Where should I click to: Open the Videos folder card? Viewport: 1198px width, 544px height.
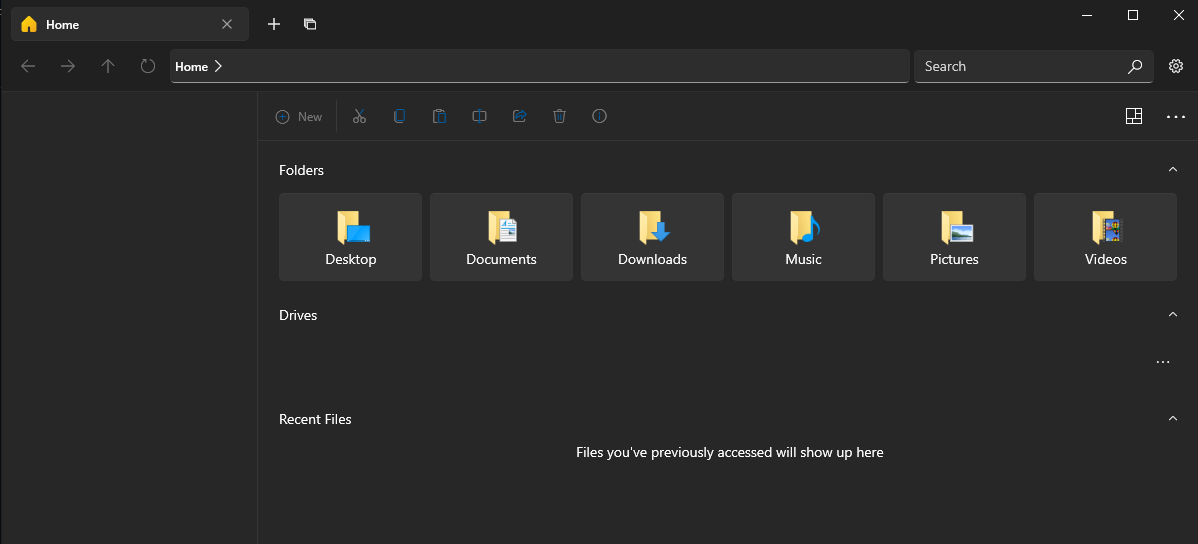(x=1106, y=237)
